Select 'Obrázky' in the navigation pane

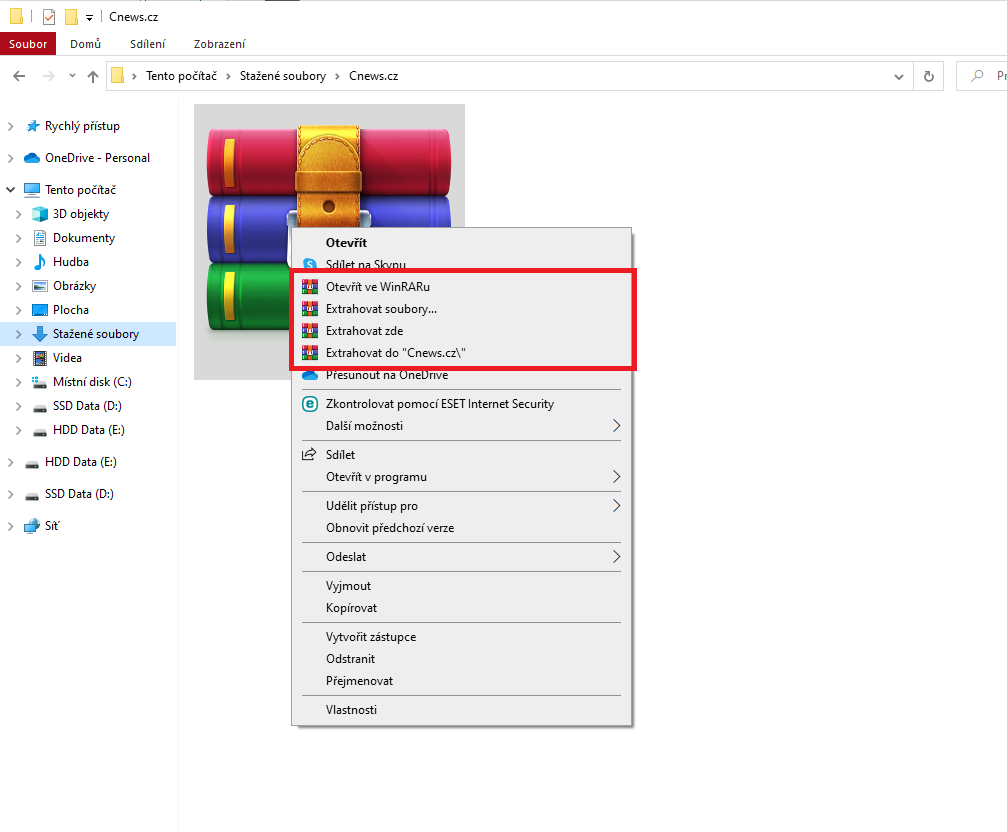coord(74,286)
